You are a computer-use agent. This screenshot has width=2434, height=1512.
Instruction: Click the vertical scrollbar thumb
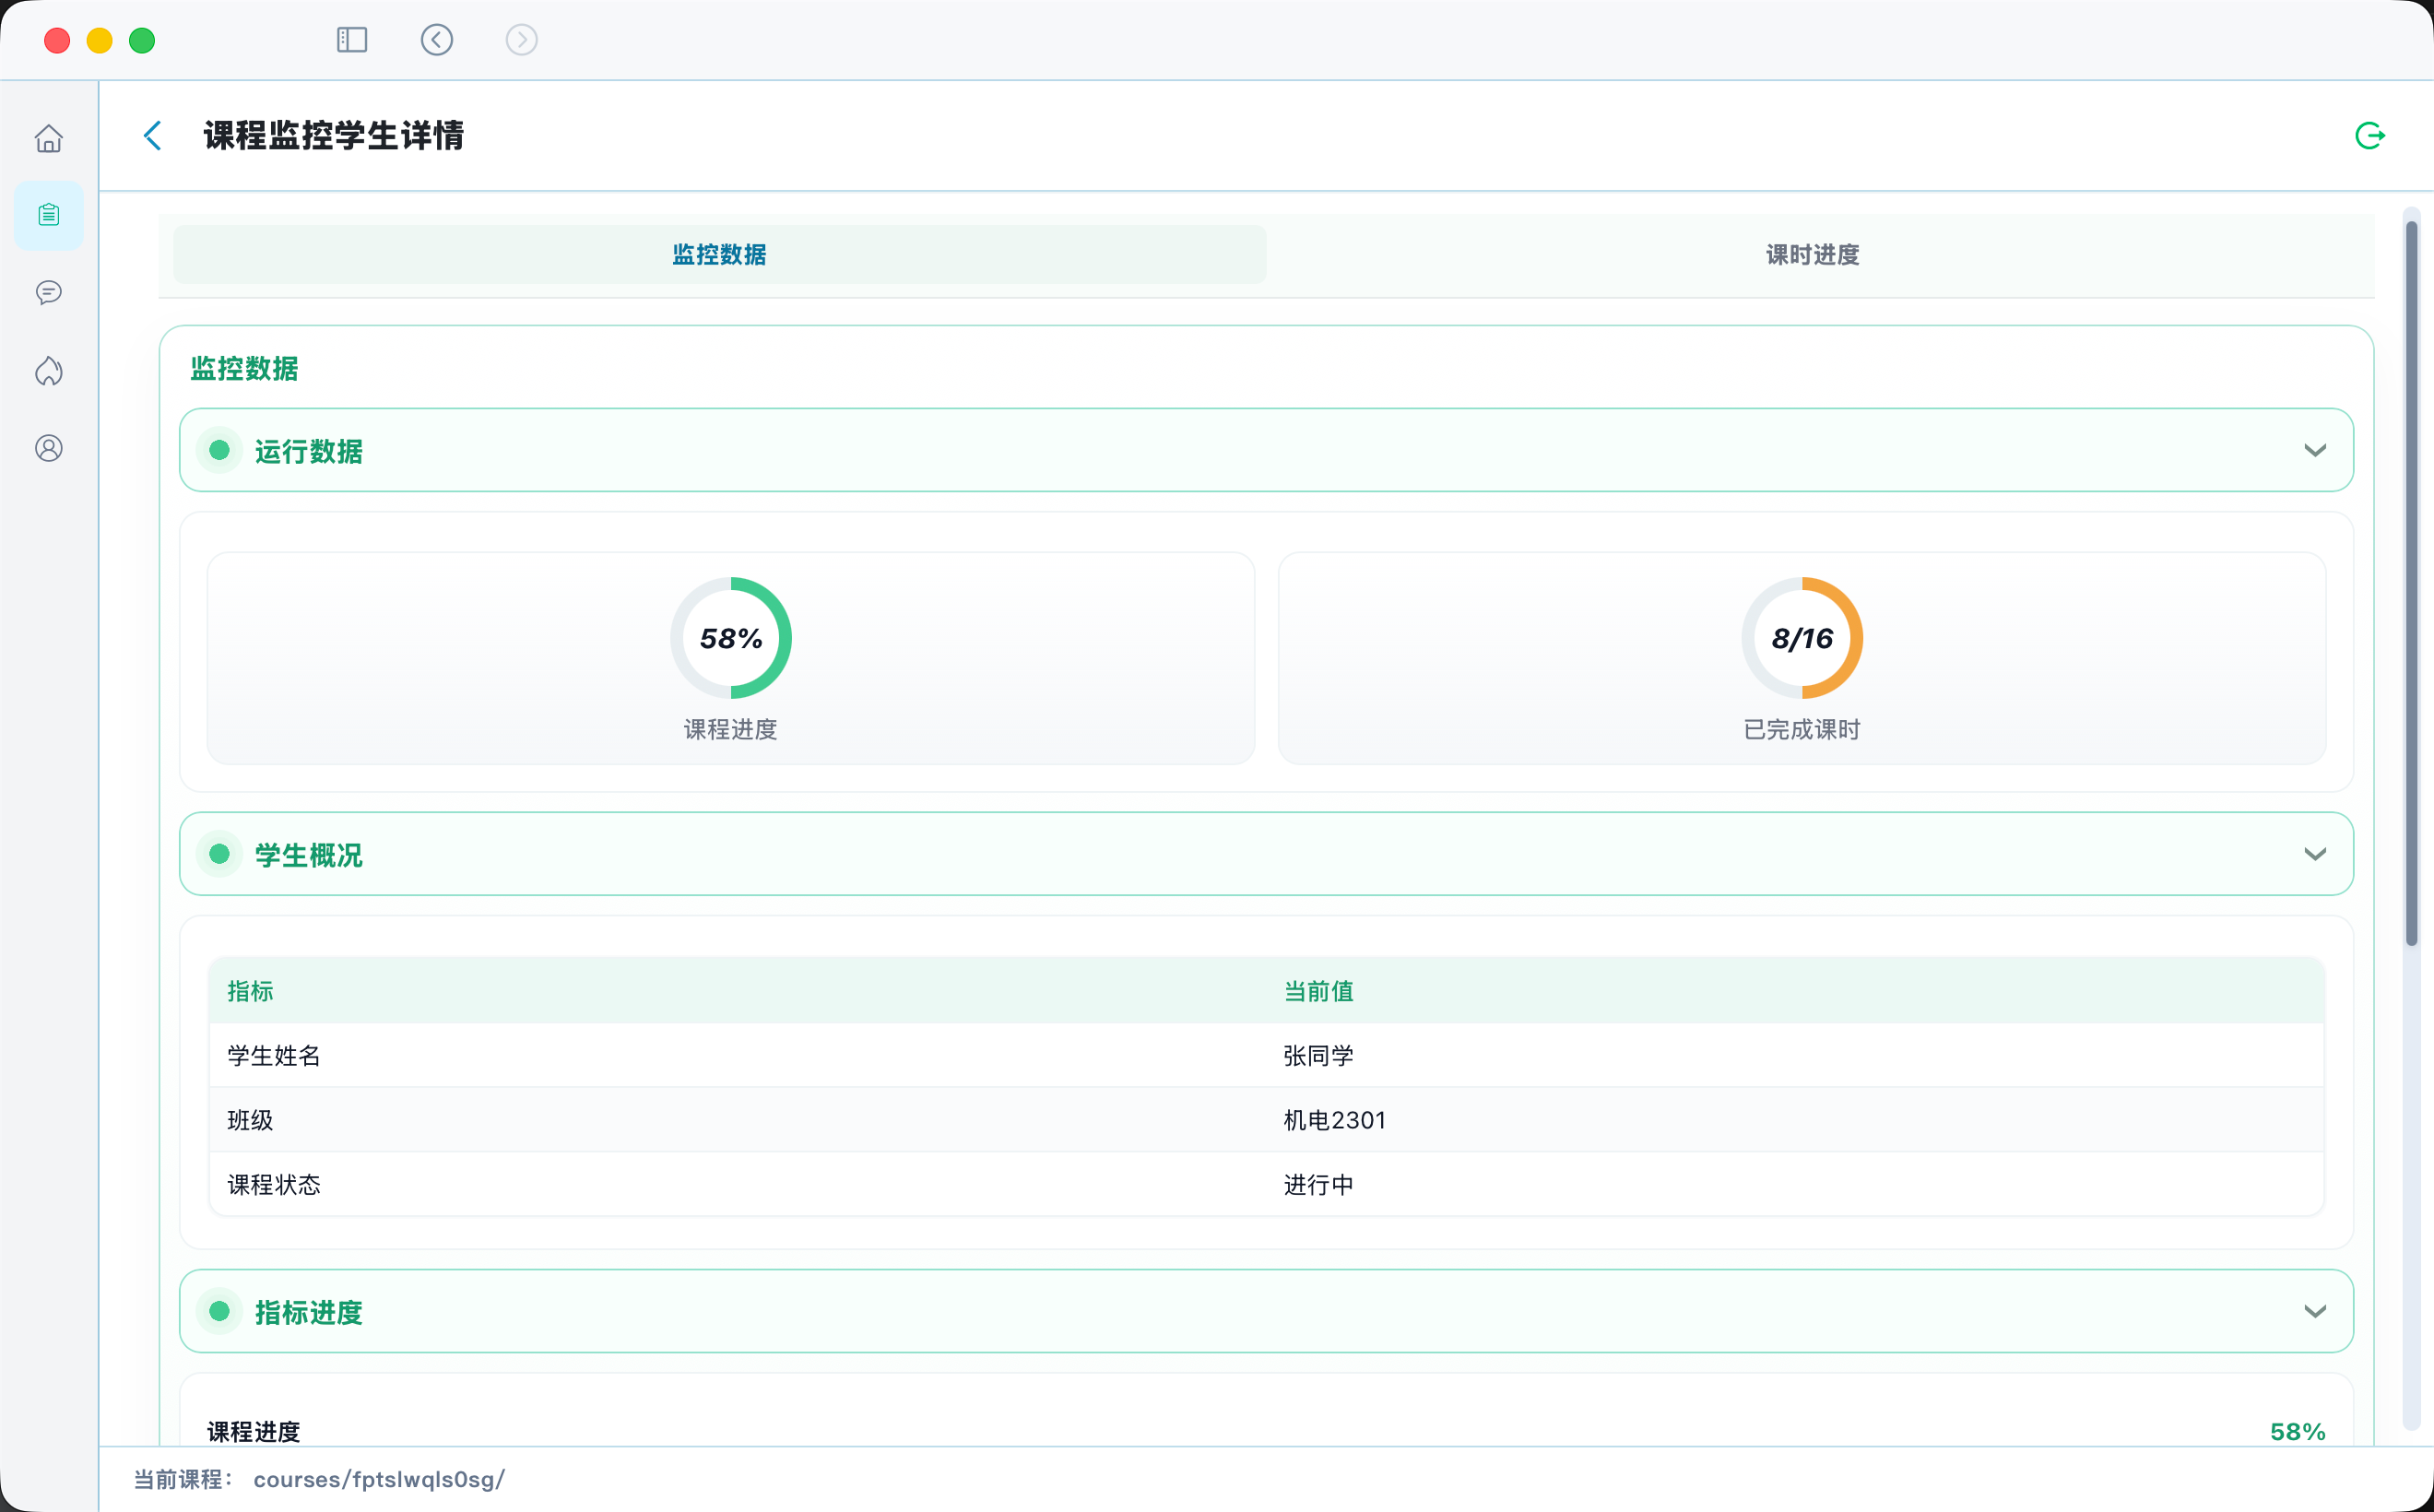tap(2412, 582)
